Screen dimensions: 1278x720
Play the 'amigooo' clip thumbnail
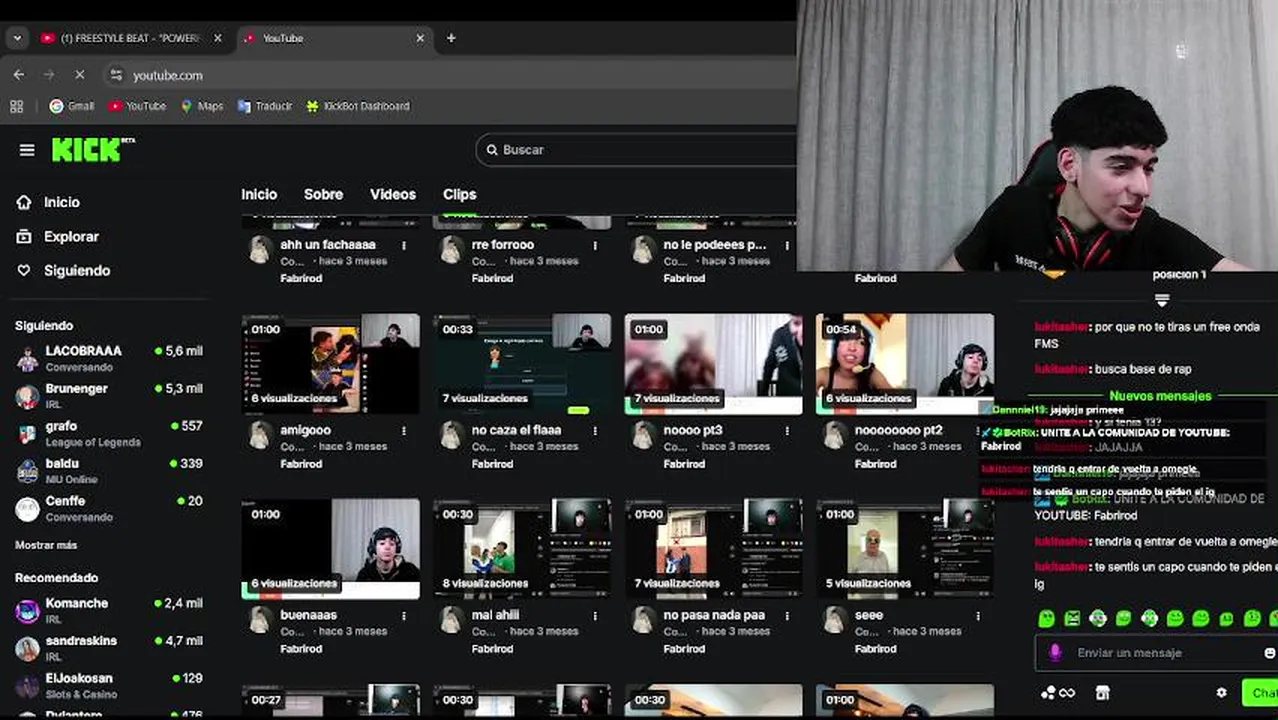pyautogui.click(x=331, y=364)
